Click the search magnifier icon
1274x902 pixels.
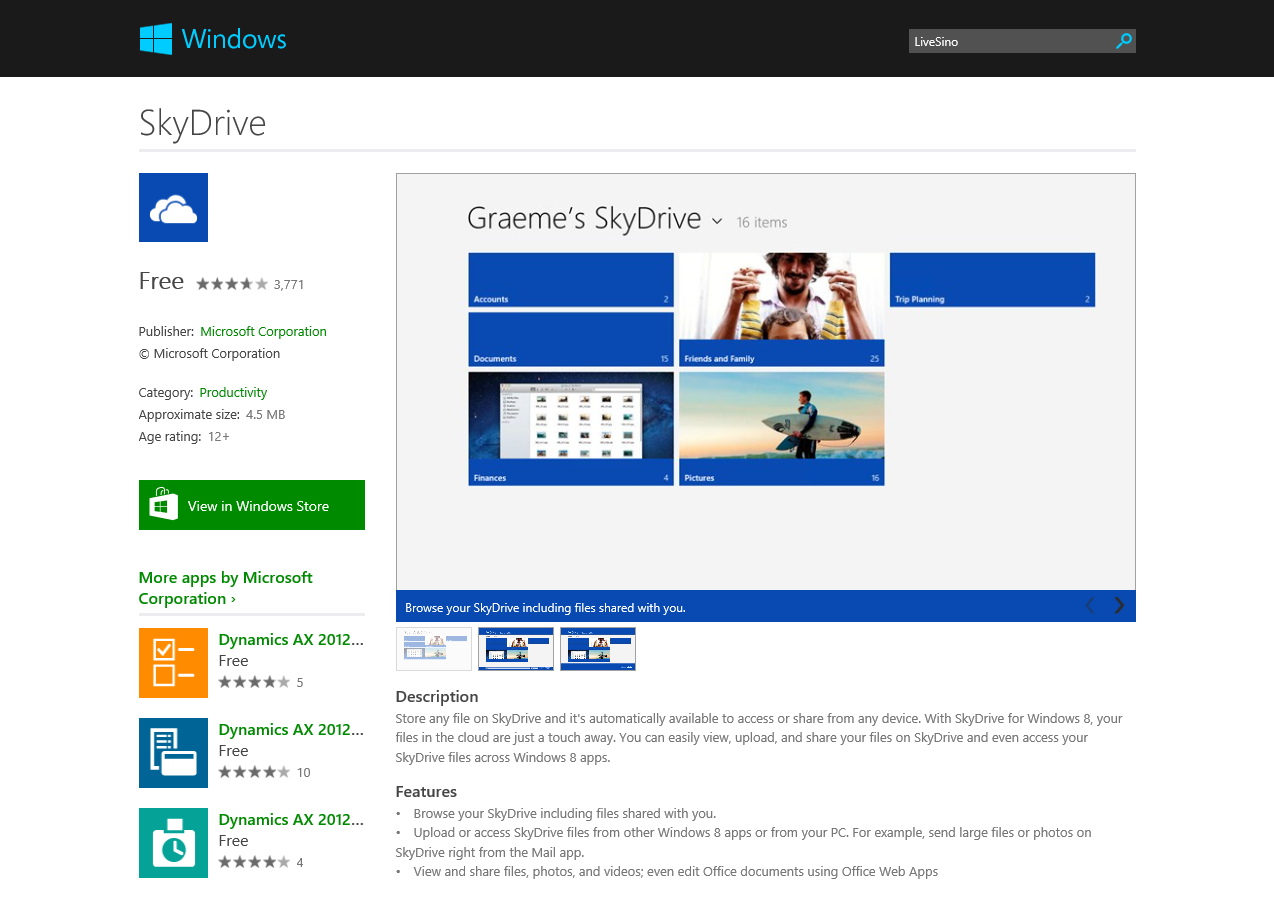(x=1124, y=41)
